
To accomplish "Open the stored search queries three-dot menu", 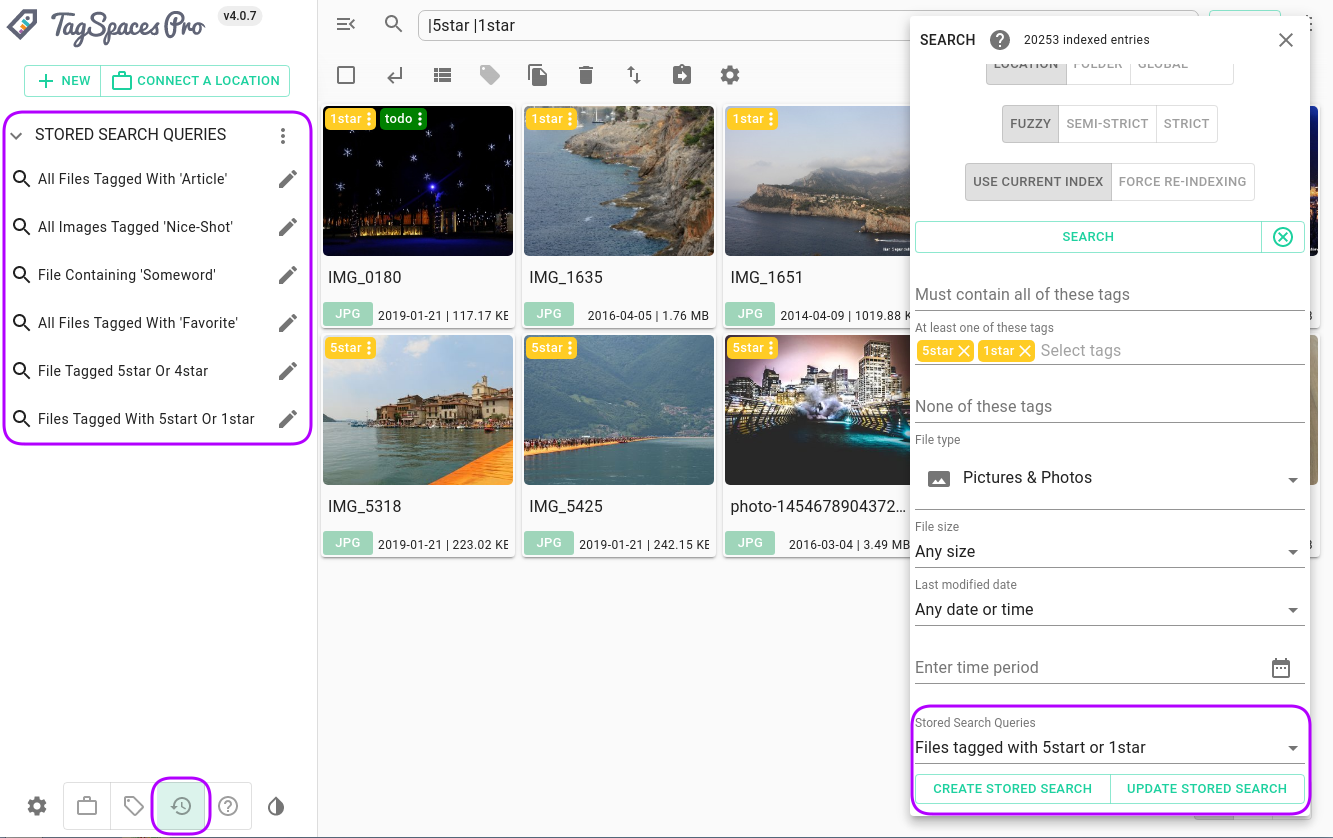I will [x=283, y=134].
